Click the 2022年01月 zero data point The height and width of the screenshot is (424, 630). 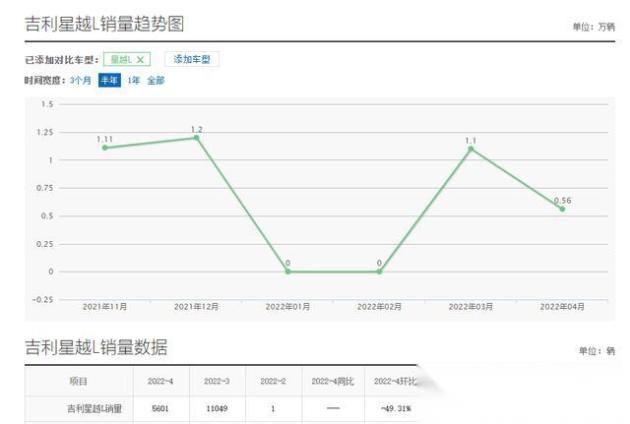point(288,272)
